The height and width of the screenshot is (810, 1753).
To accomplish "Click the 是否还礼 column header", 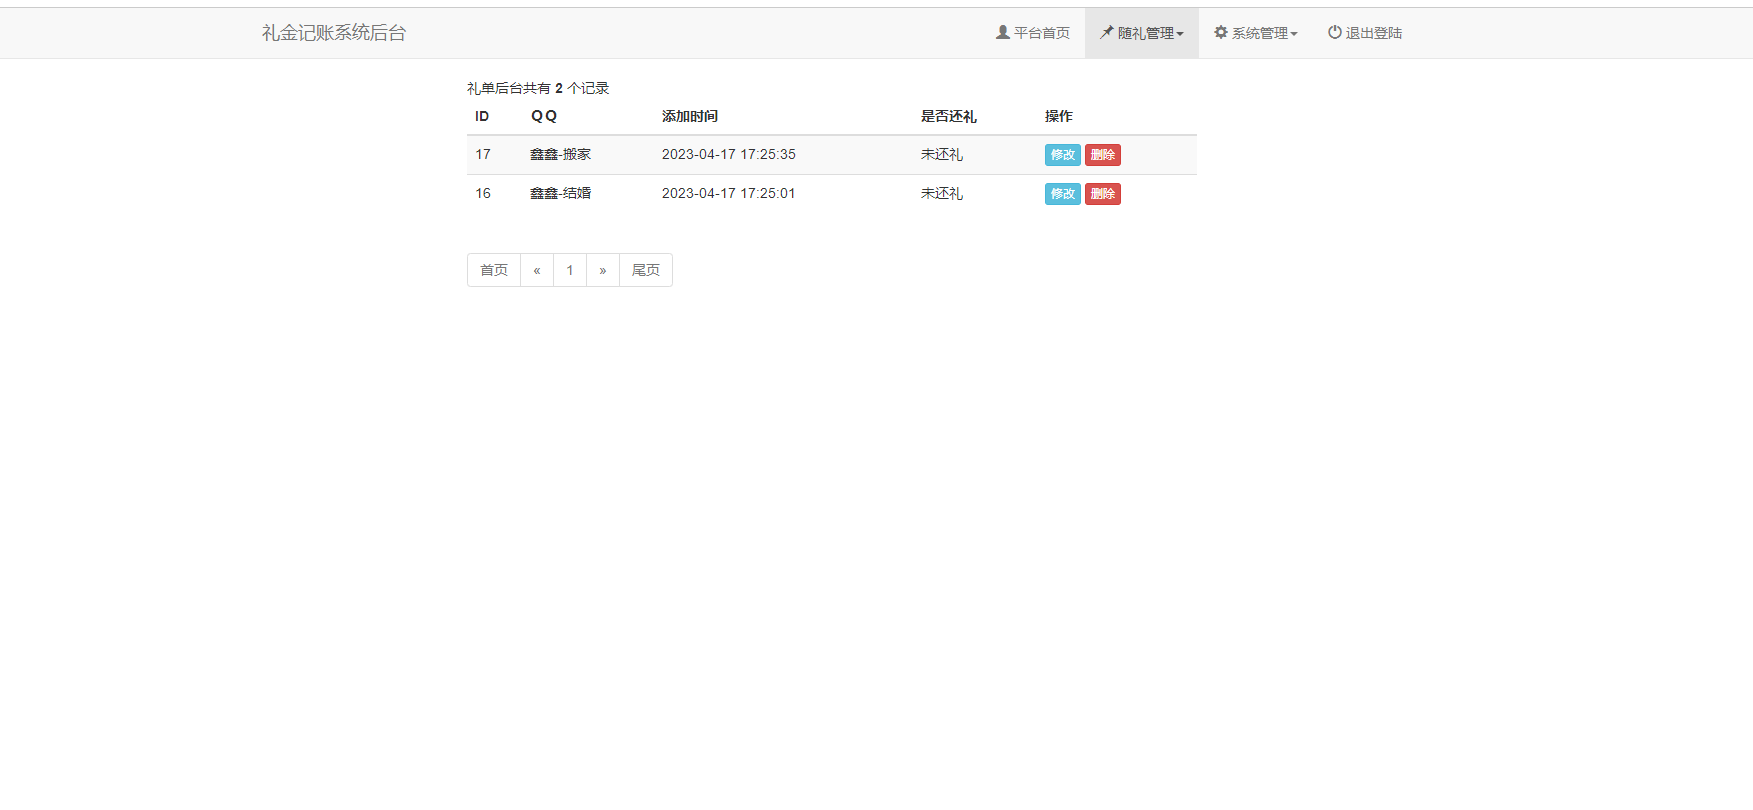I will click(948, 116).
